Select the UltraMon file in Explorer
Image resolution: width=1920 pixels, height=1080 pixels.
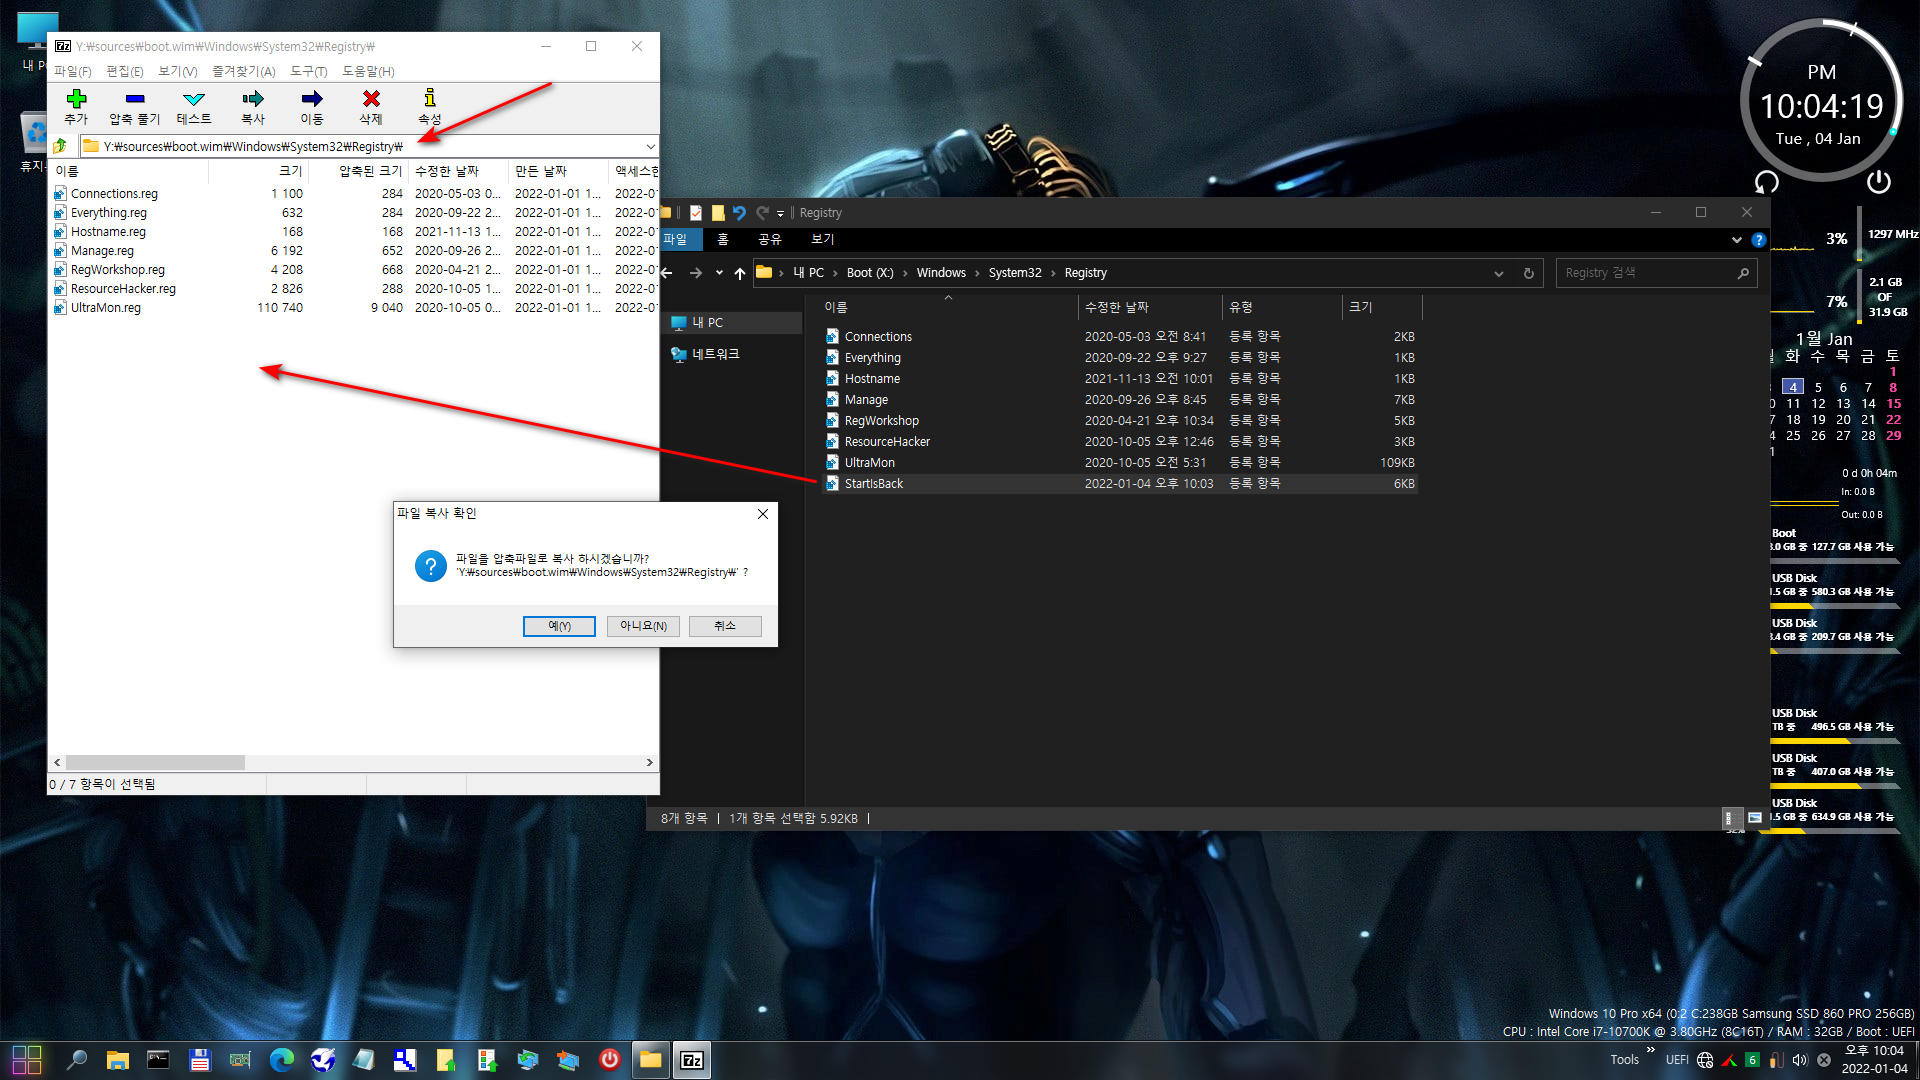1120,463
